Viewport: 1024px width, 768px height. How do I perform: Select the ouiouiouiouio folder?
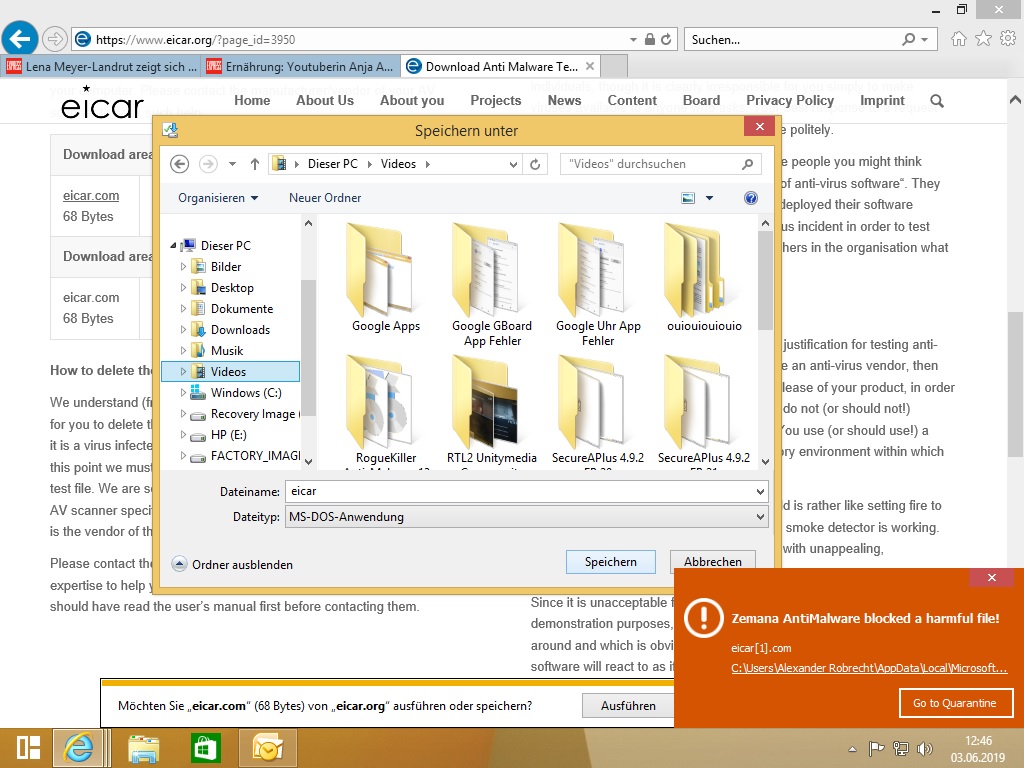pyautogui.click(x=704, y=278)
